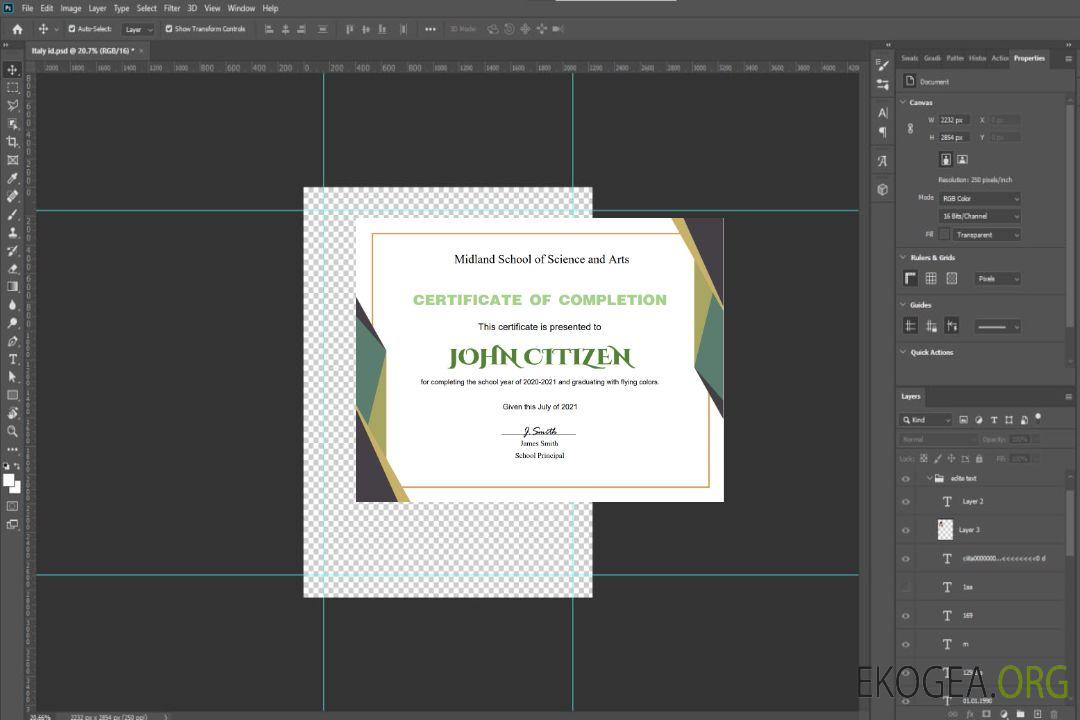The width and height of the screenshot is (1080, 720).
Task: Select the Clone Stamp tool
Action: point(12,232)
